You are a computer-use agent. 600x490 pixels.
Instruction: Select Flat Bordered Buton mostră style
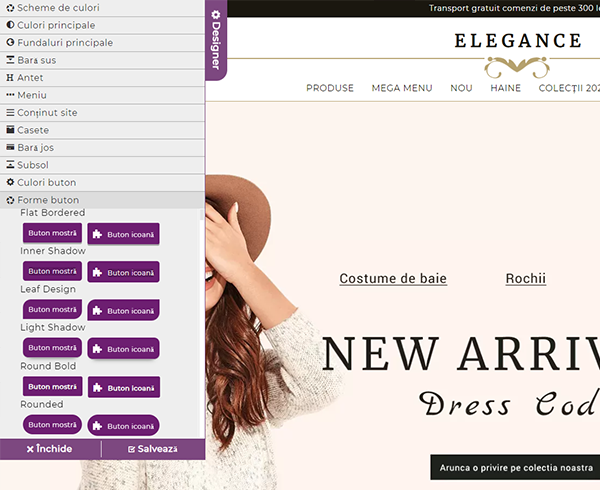pos(52,232)
